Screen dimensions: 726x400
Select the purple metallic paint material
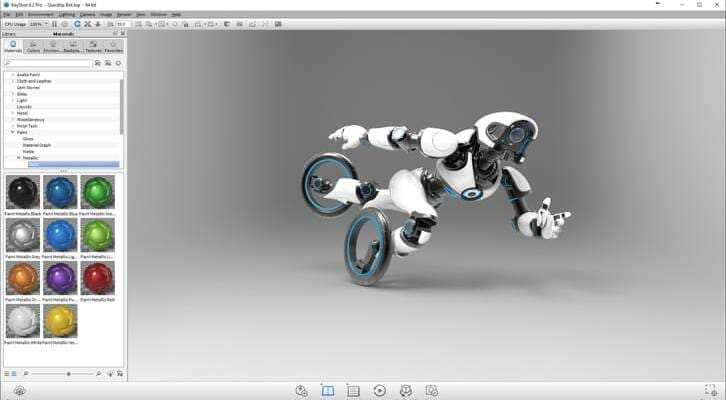(60, 278)
